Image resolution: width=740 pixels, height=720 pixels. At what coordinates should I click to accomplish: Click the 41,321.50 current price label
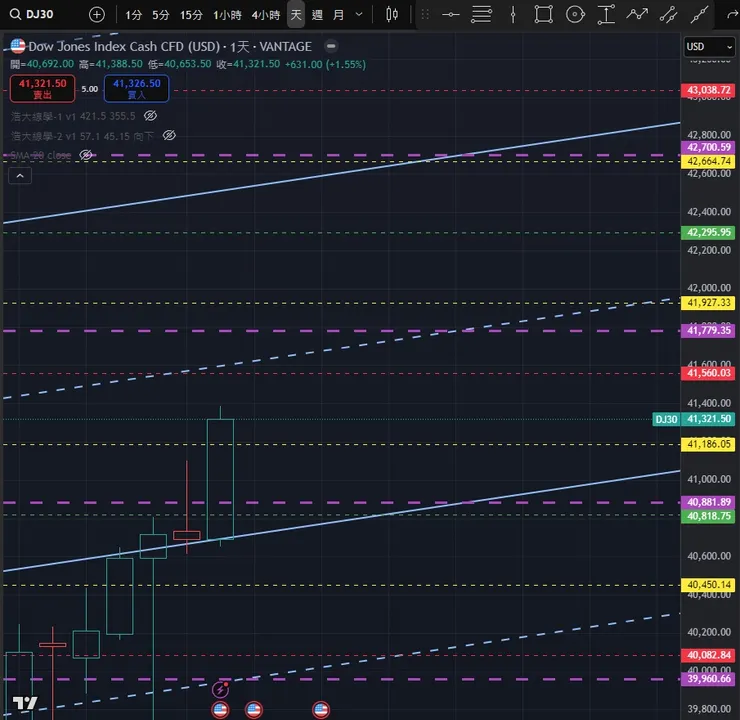[708, 419]
